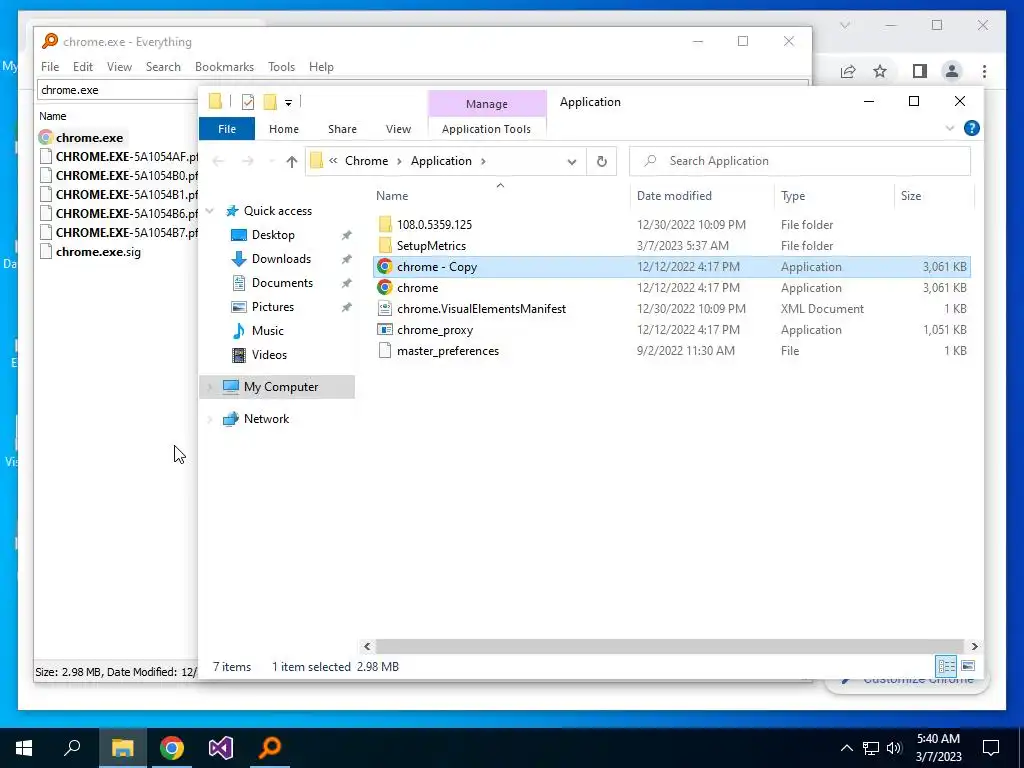Open the Search menu in Everything
This screenshot has width=1024, height=768.
163,67
